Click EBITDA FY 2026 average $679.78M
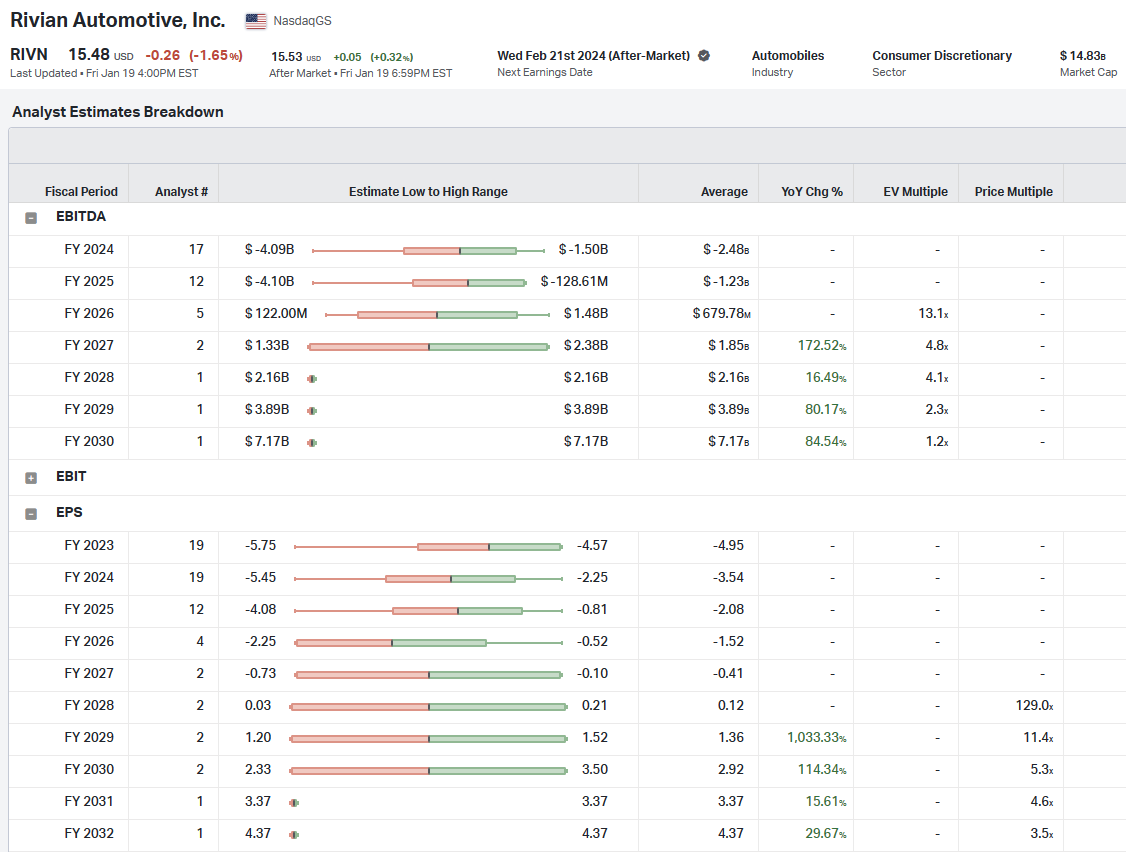The width and height of the screenshot is (1126, 852). point(722,314)
